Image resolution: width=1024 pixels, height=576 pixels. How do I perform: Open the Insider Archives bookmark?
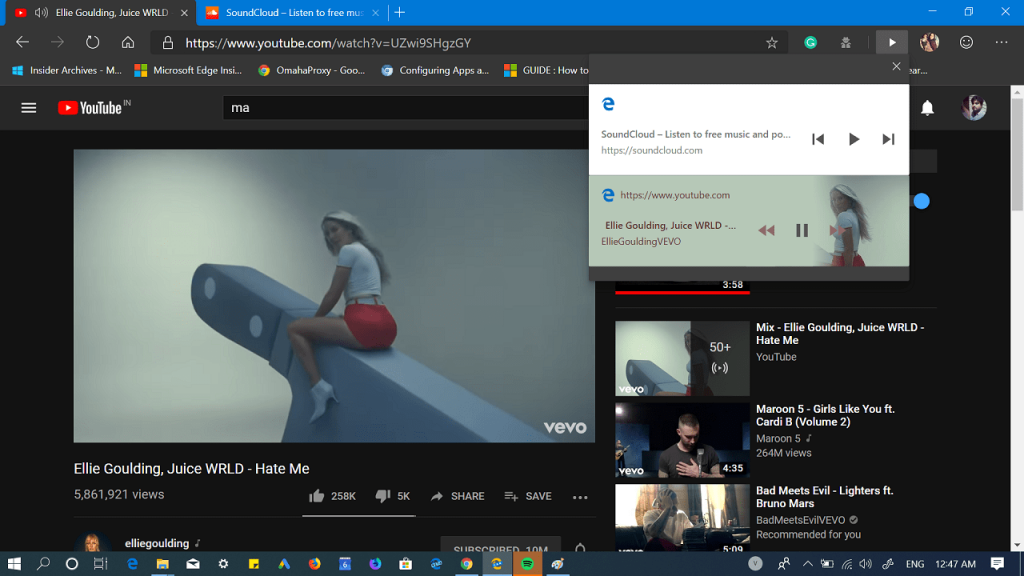[x=67, y=71]
